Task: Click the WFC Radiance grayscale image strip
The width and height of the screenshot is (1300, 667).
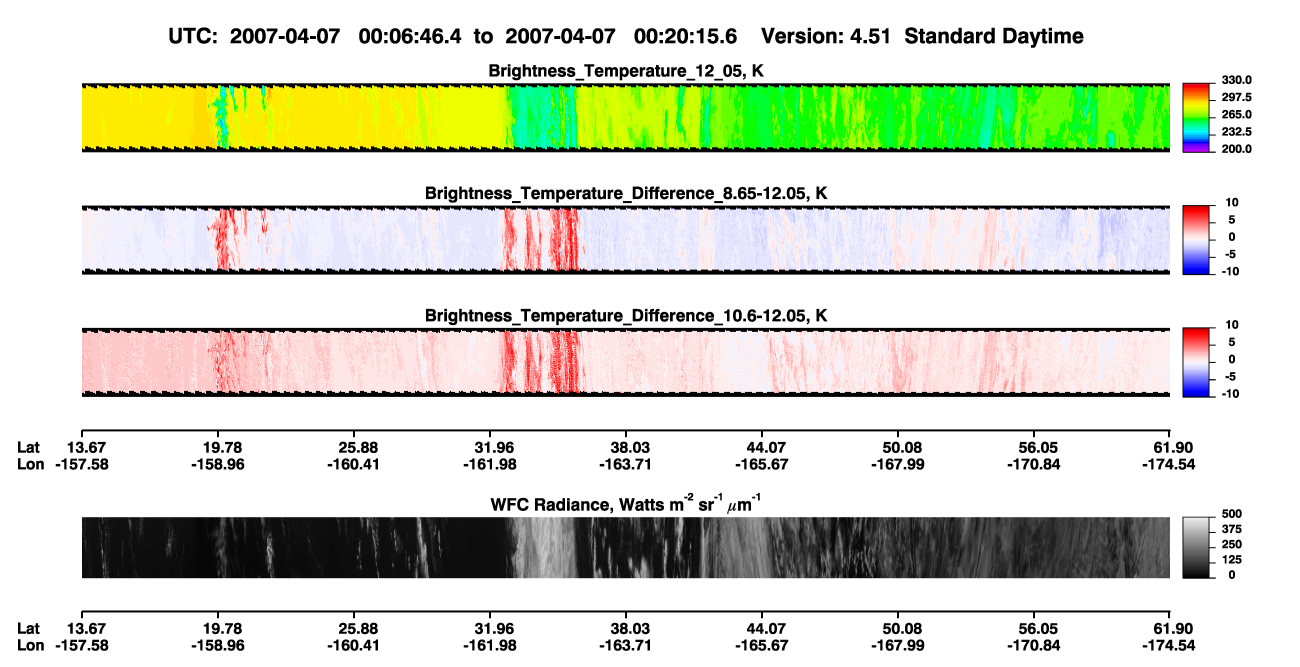Action: point(626,548)
